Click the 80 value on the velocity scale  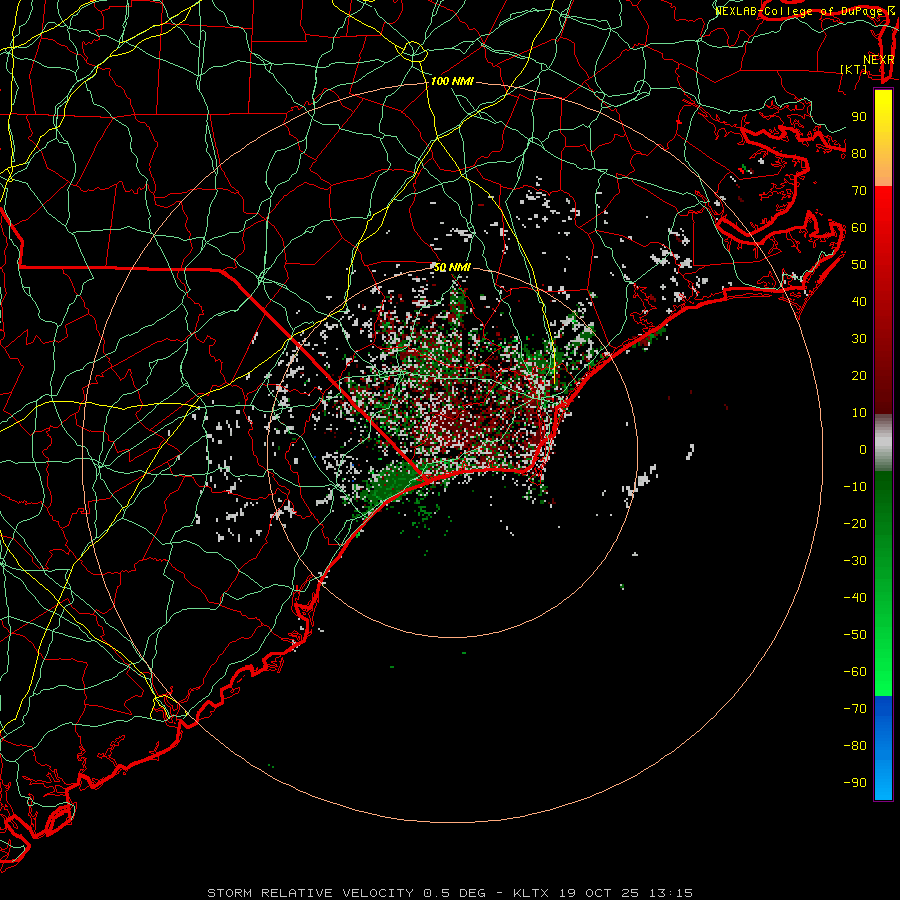[859, 154]
